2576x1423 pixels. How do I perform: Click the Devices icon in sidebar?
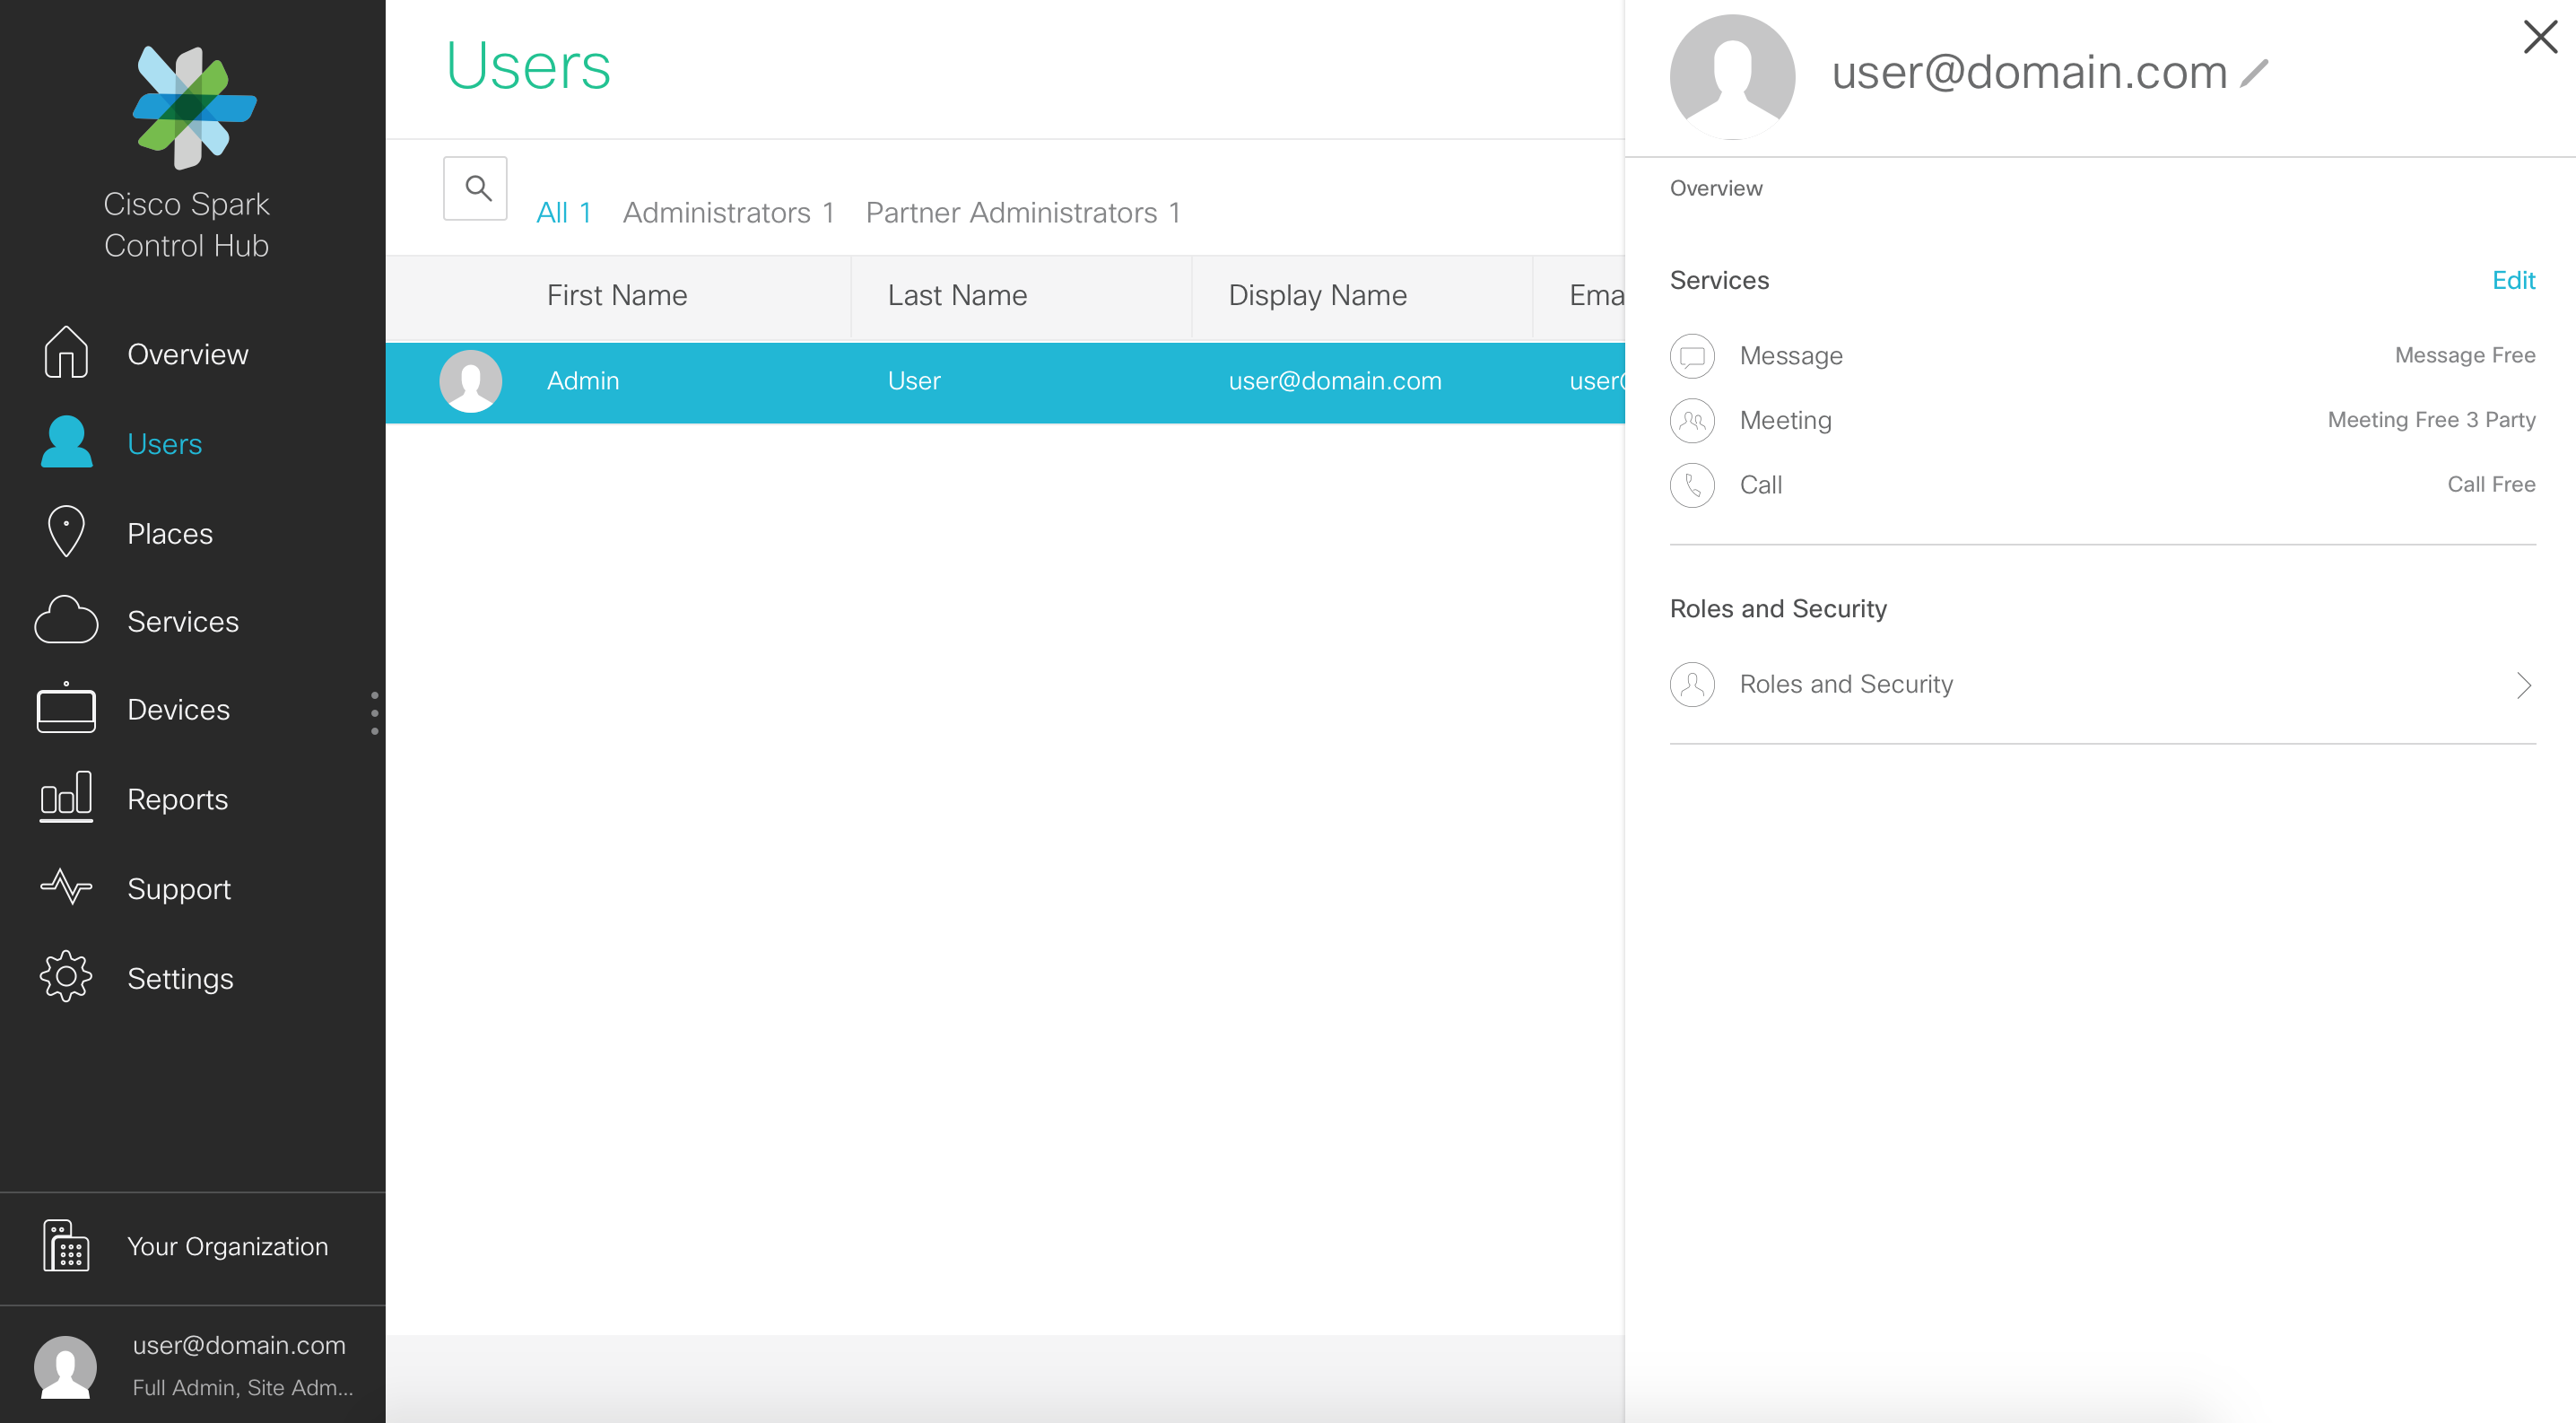coord(65,710)
